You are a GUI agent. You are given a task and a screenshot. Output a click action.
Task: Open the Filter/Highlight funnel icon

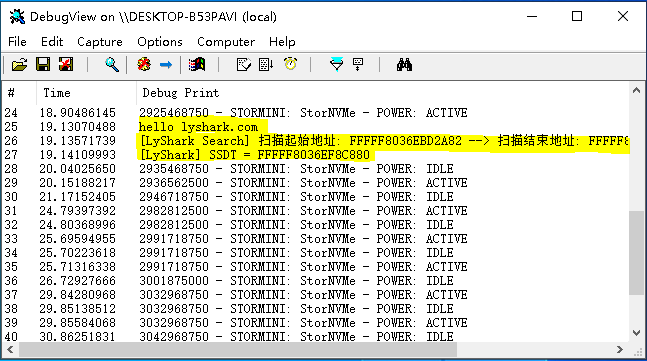click(337, 65)
